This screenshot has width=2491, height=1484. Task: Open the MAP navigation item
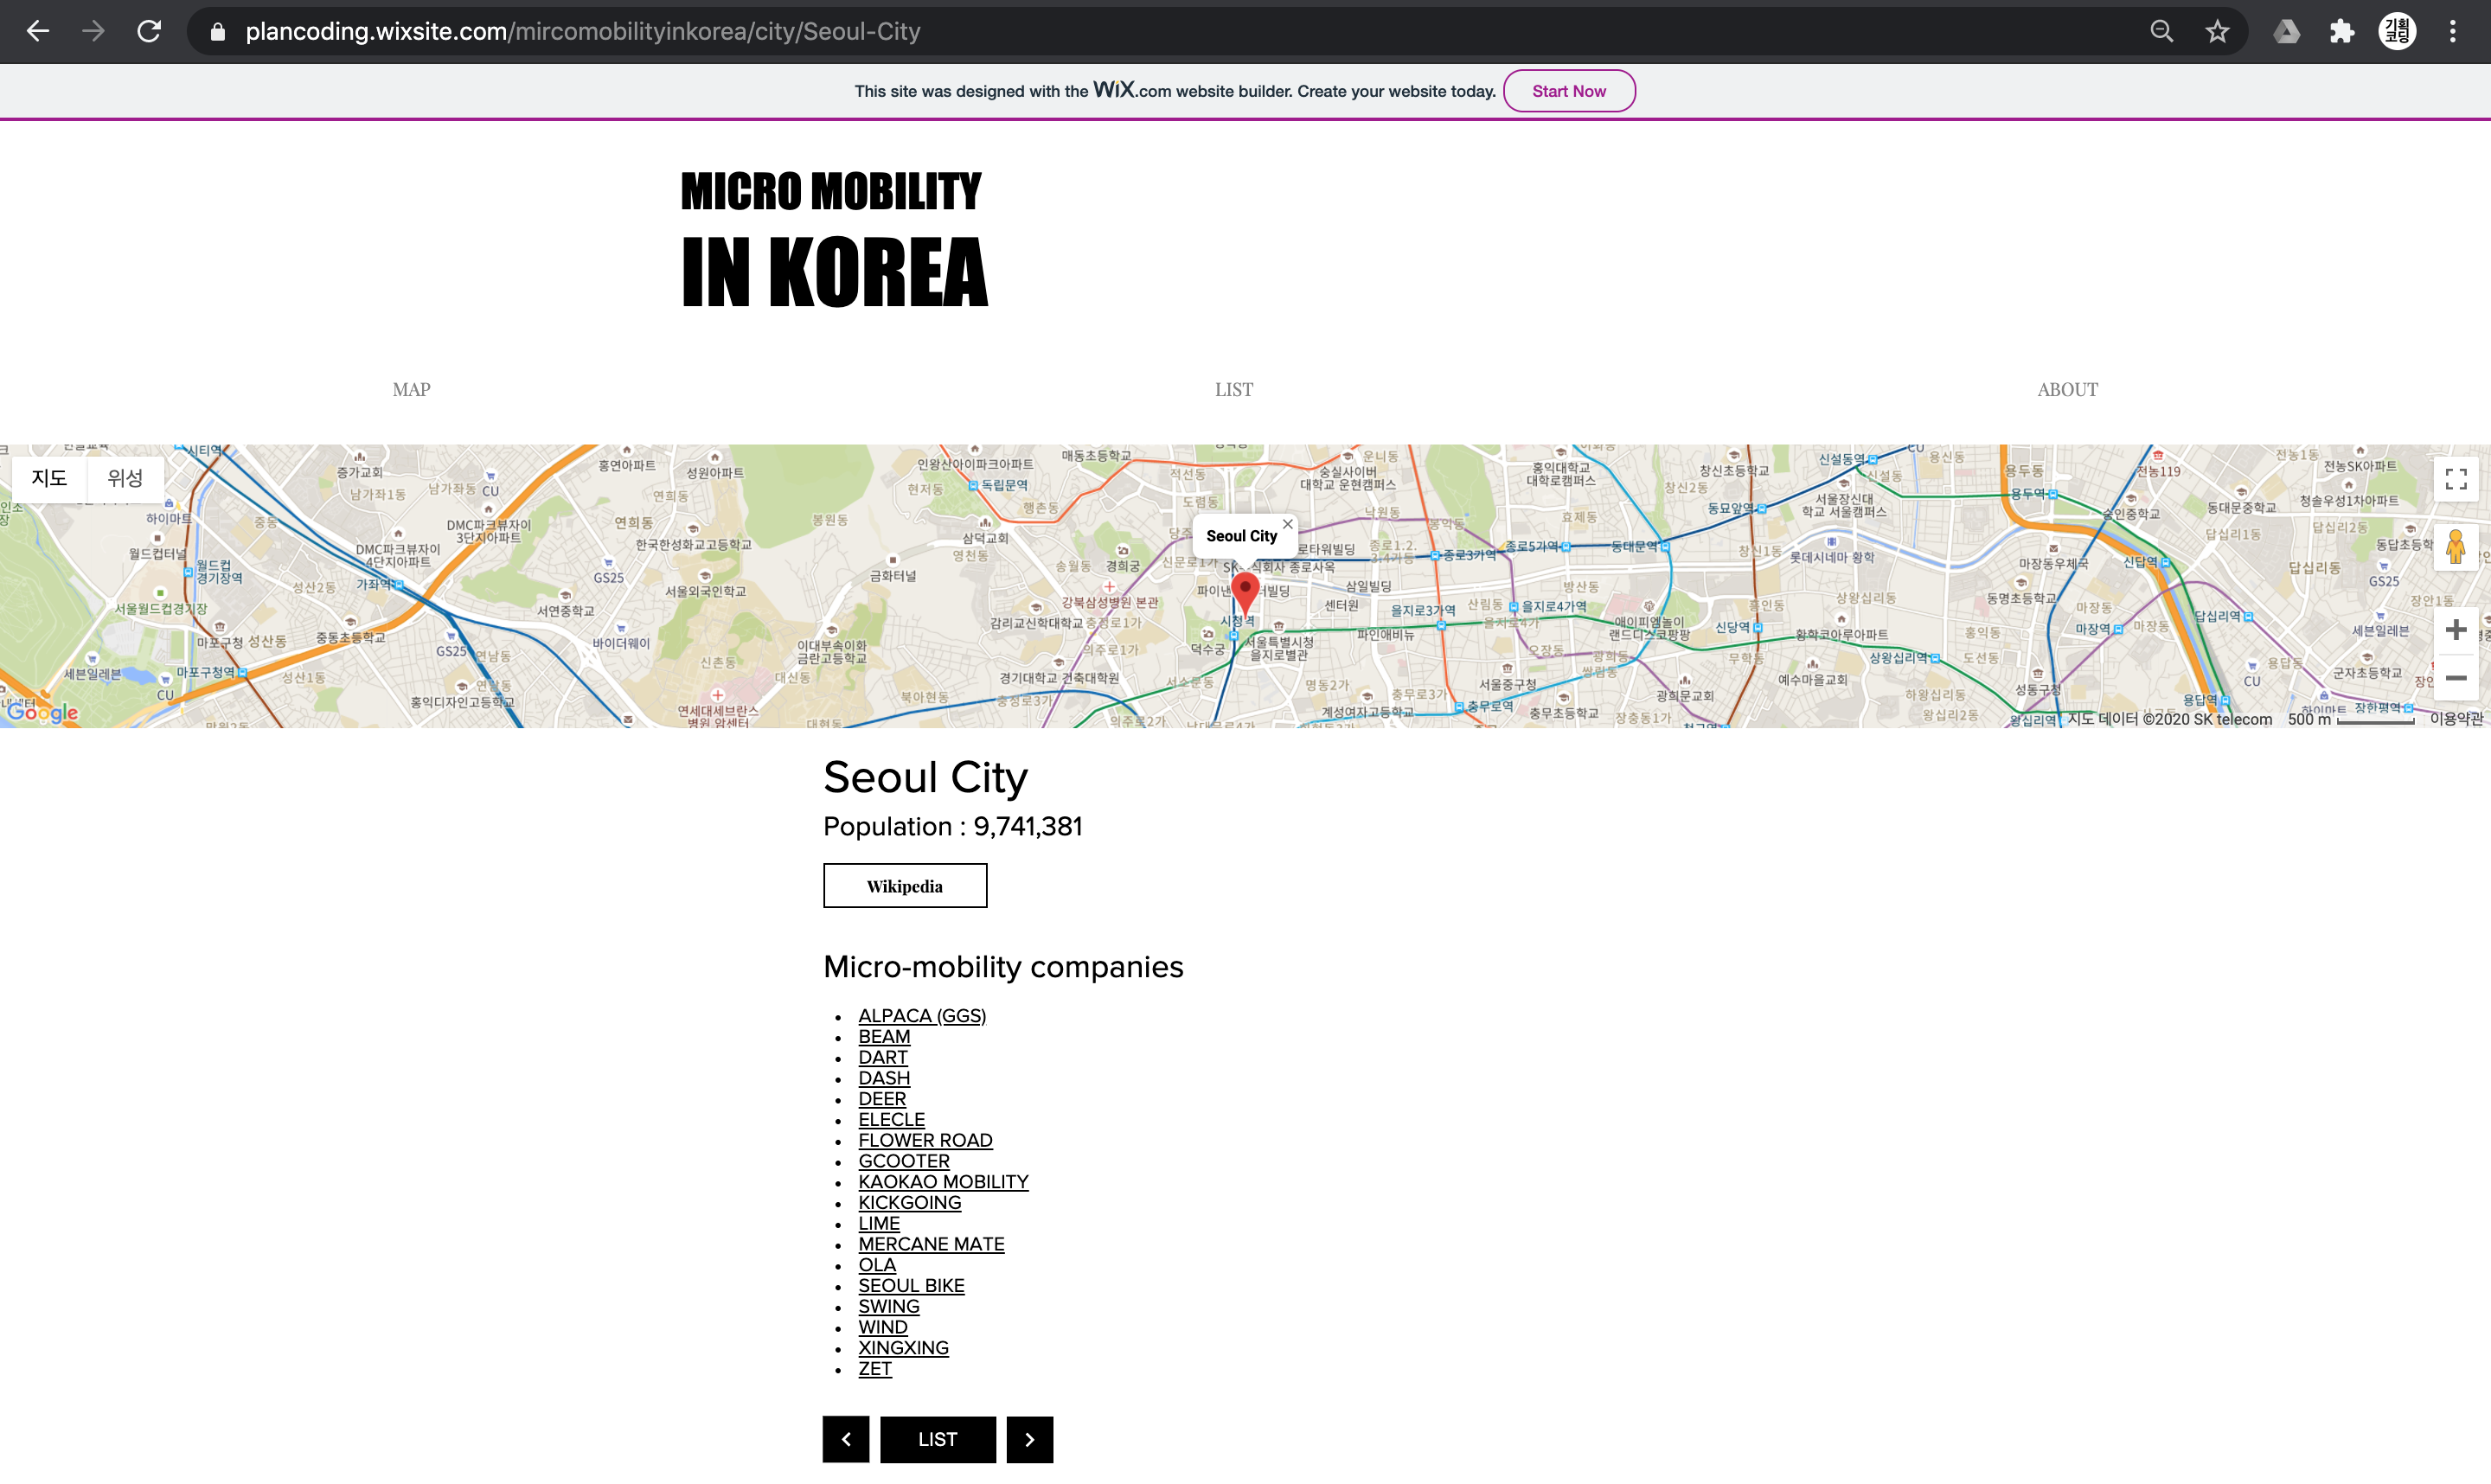tap(411, 389)
